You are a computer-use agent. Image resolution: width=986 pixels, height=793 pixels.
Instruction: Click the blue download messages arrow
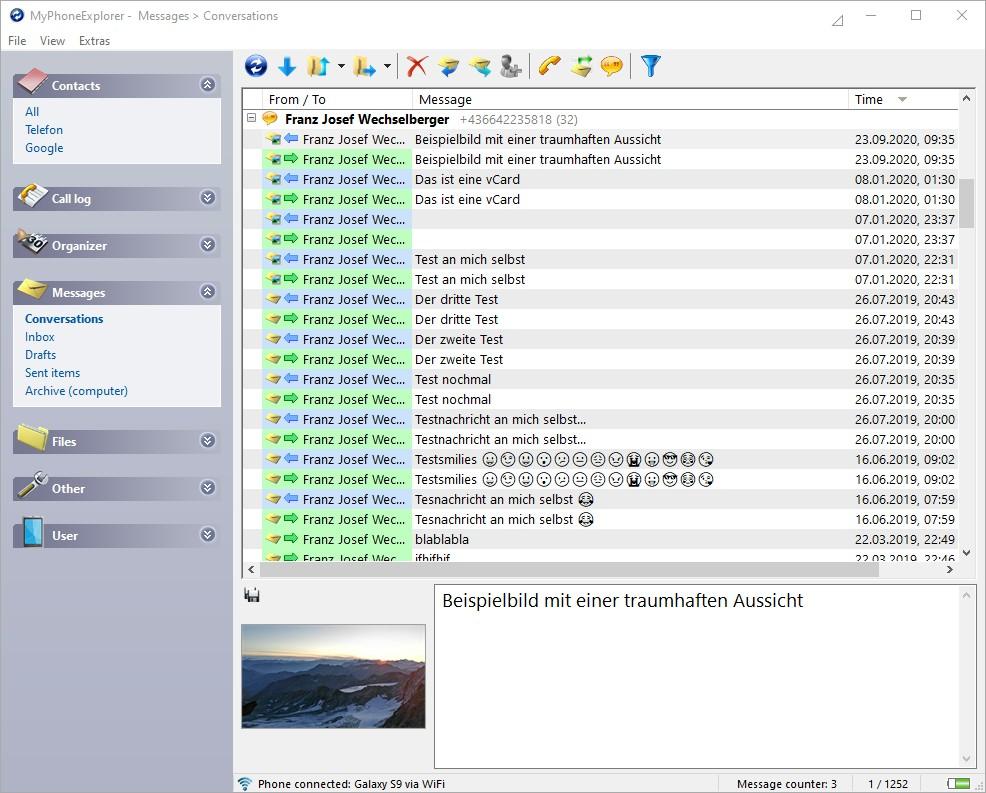pyautogui.click(x=288, y=66)
